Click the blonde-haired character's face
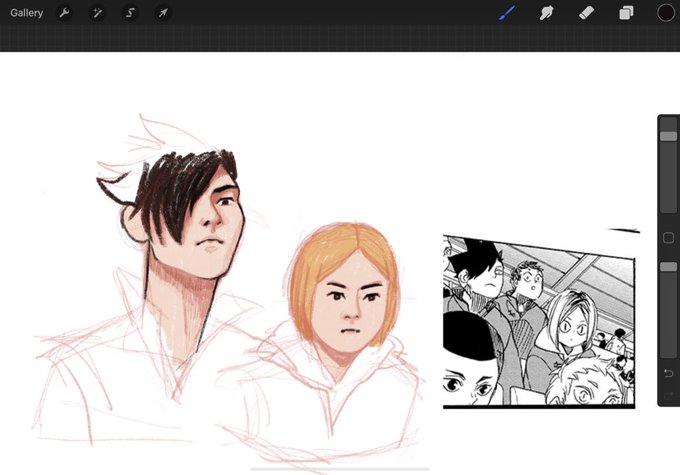The height and width of the screenshot is (475, 680). tap(350, 306)
